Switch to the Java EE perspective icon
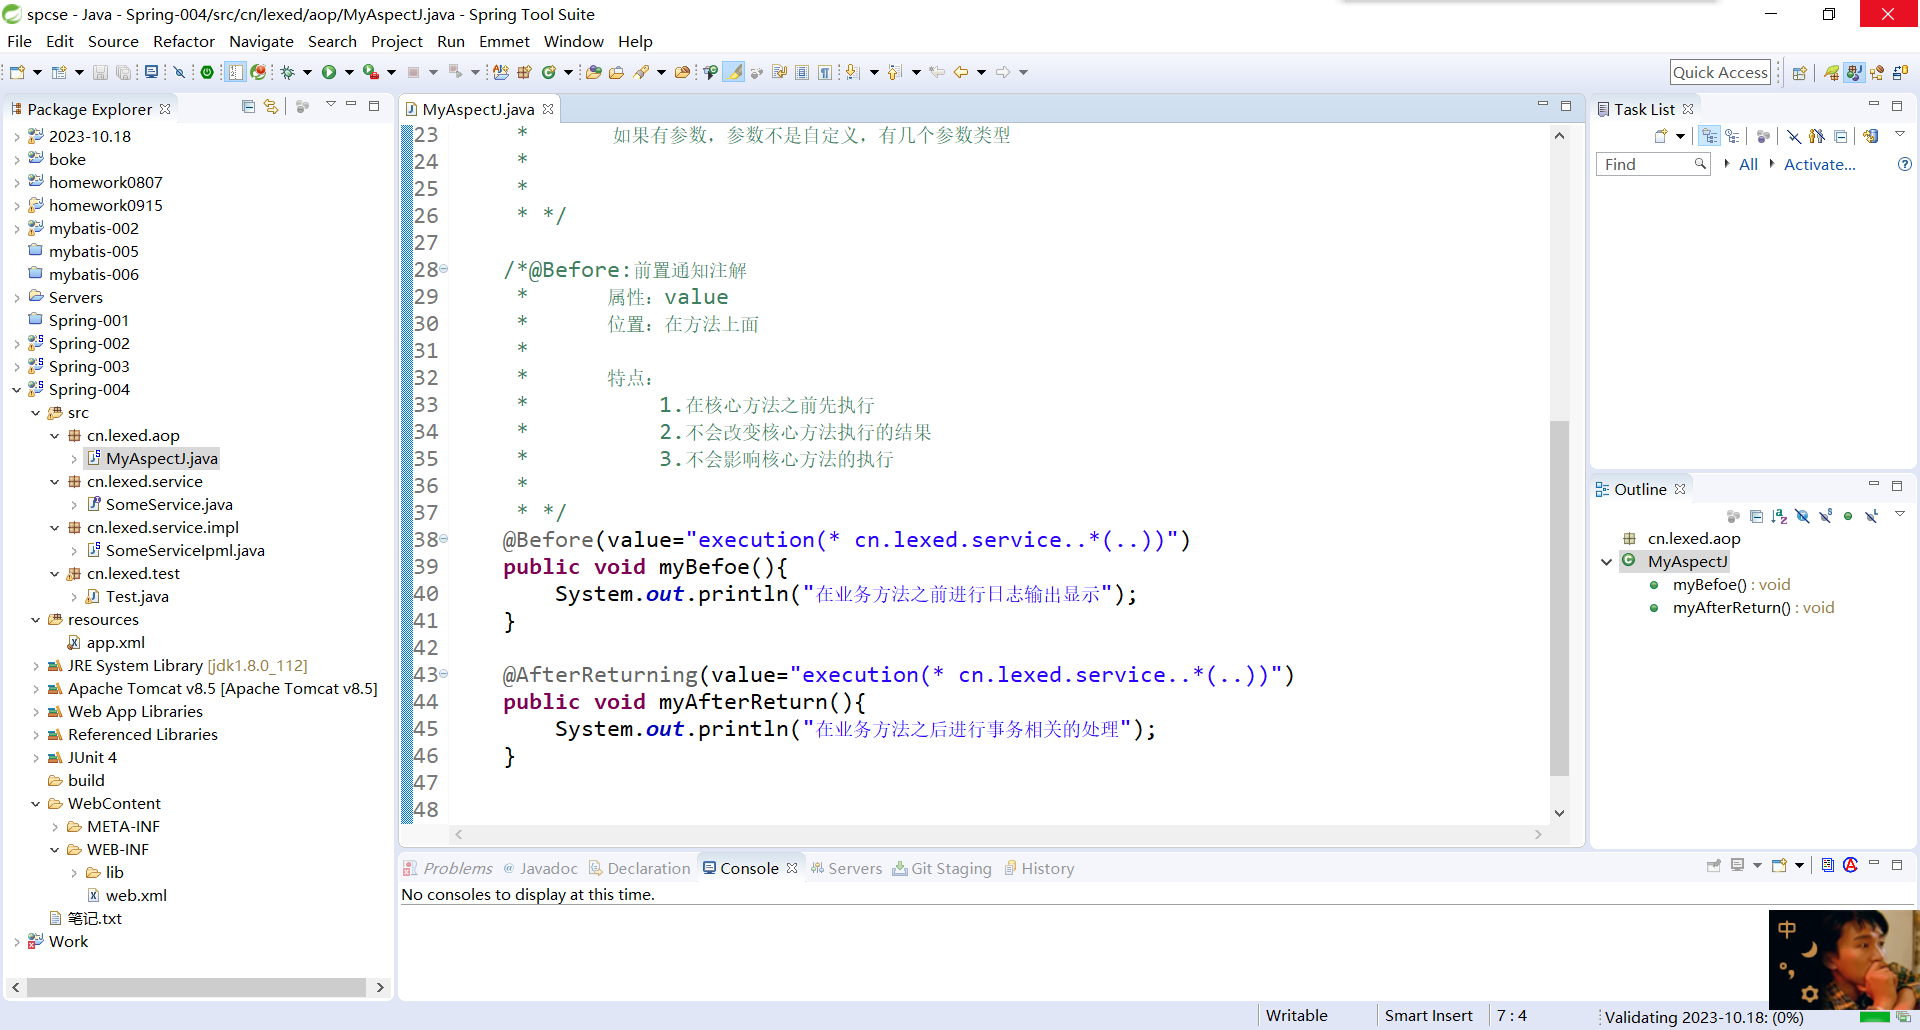 [1877, 72]
